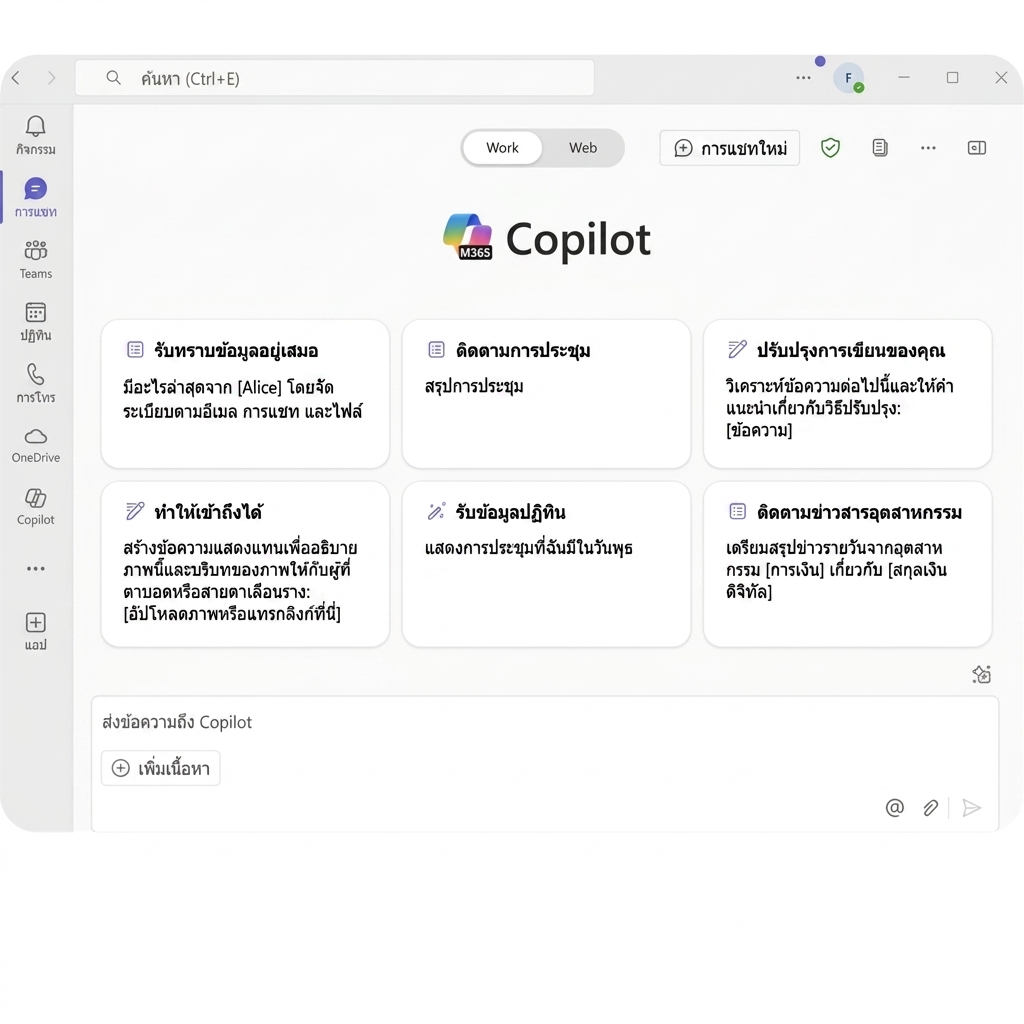Go back with the left arrow
1024x1024 pixels.
click(16, 78)
